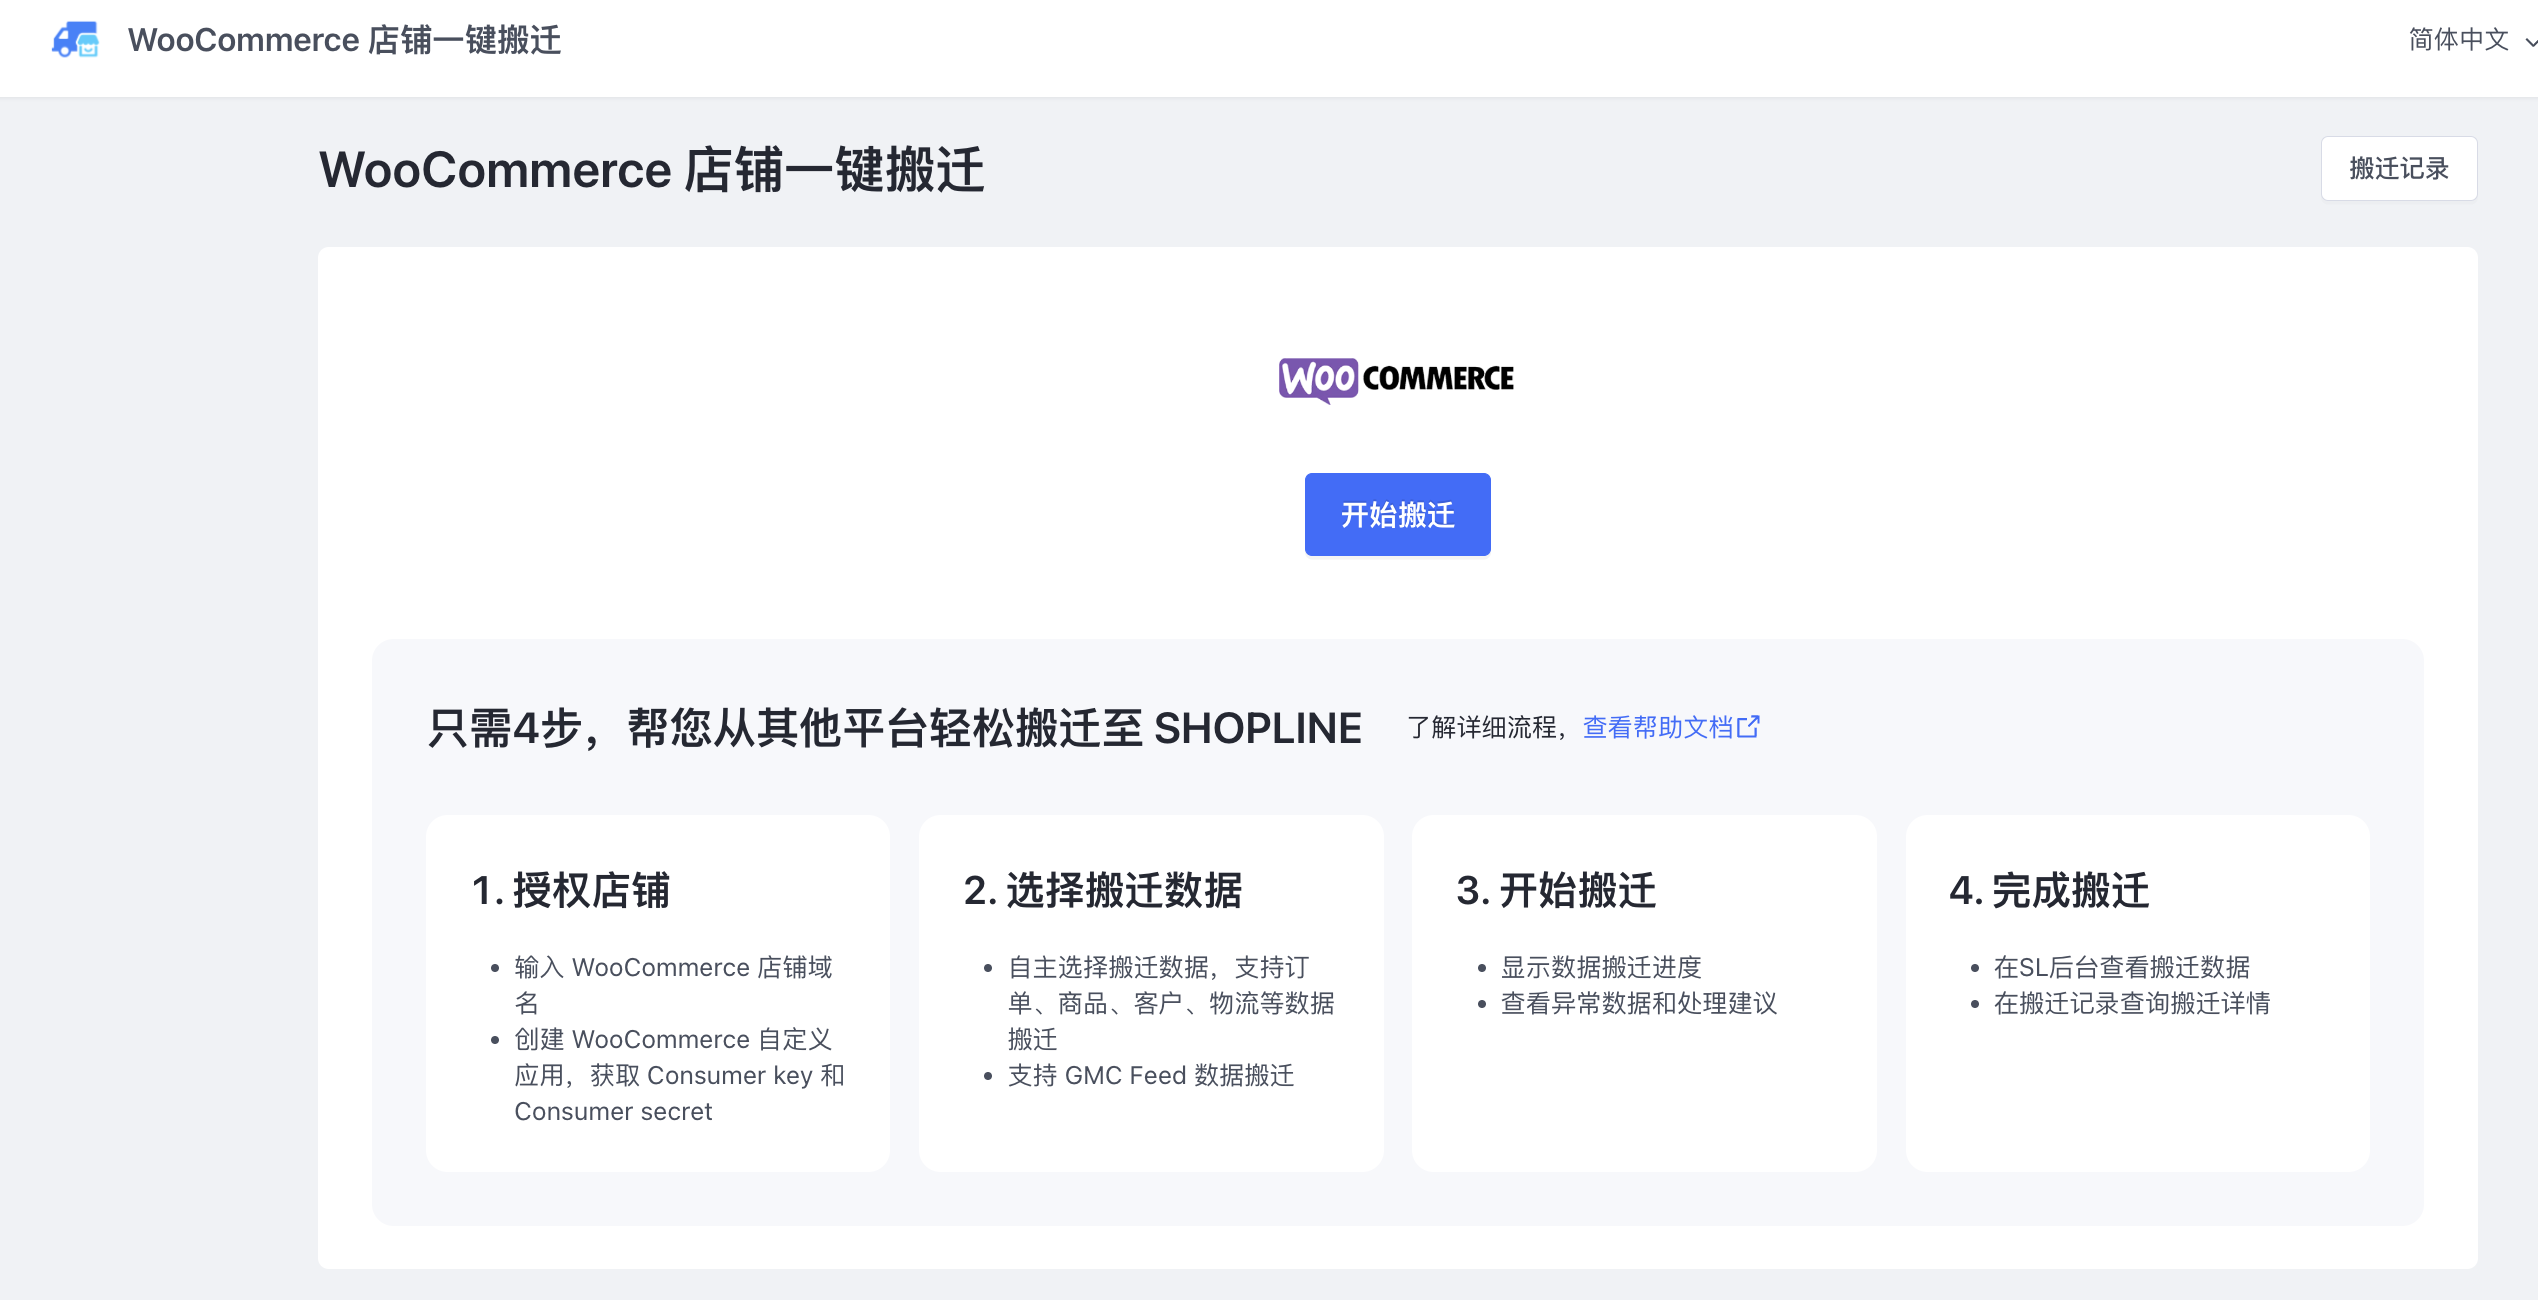Click the bullet about Consumer key 和 Consumer secret
Screen dimensions: 2538x1300
pyautogui.click(x=679, y=1075)
